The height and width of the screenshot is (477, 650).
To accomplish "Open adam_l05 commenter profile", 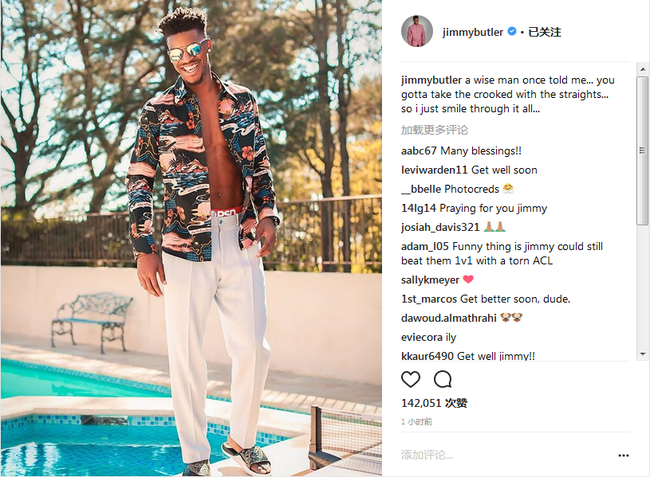I will [x=424, y=246].
